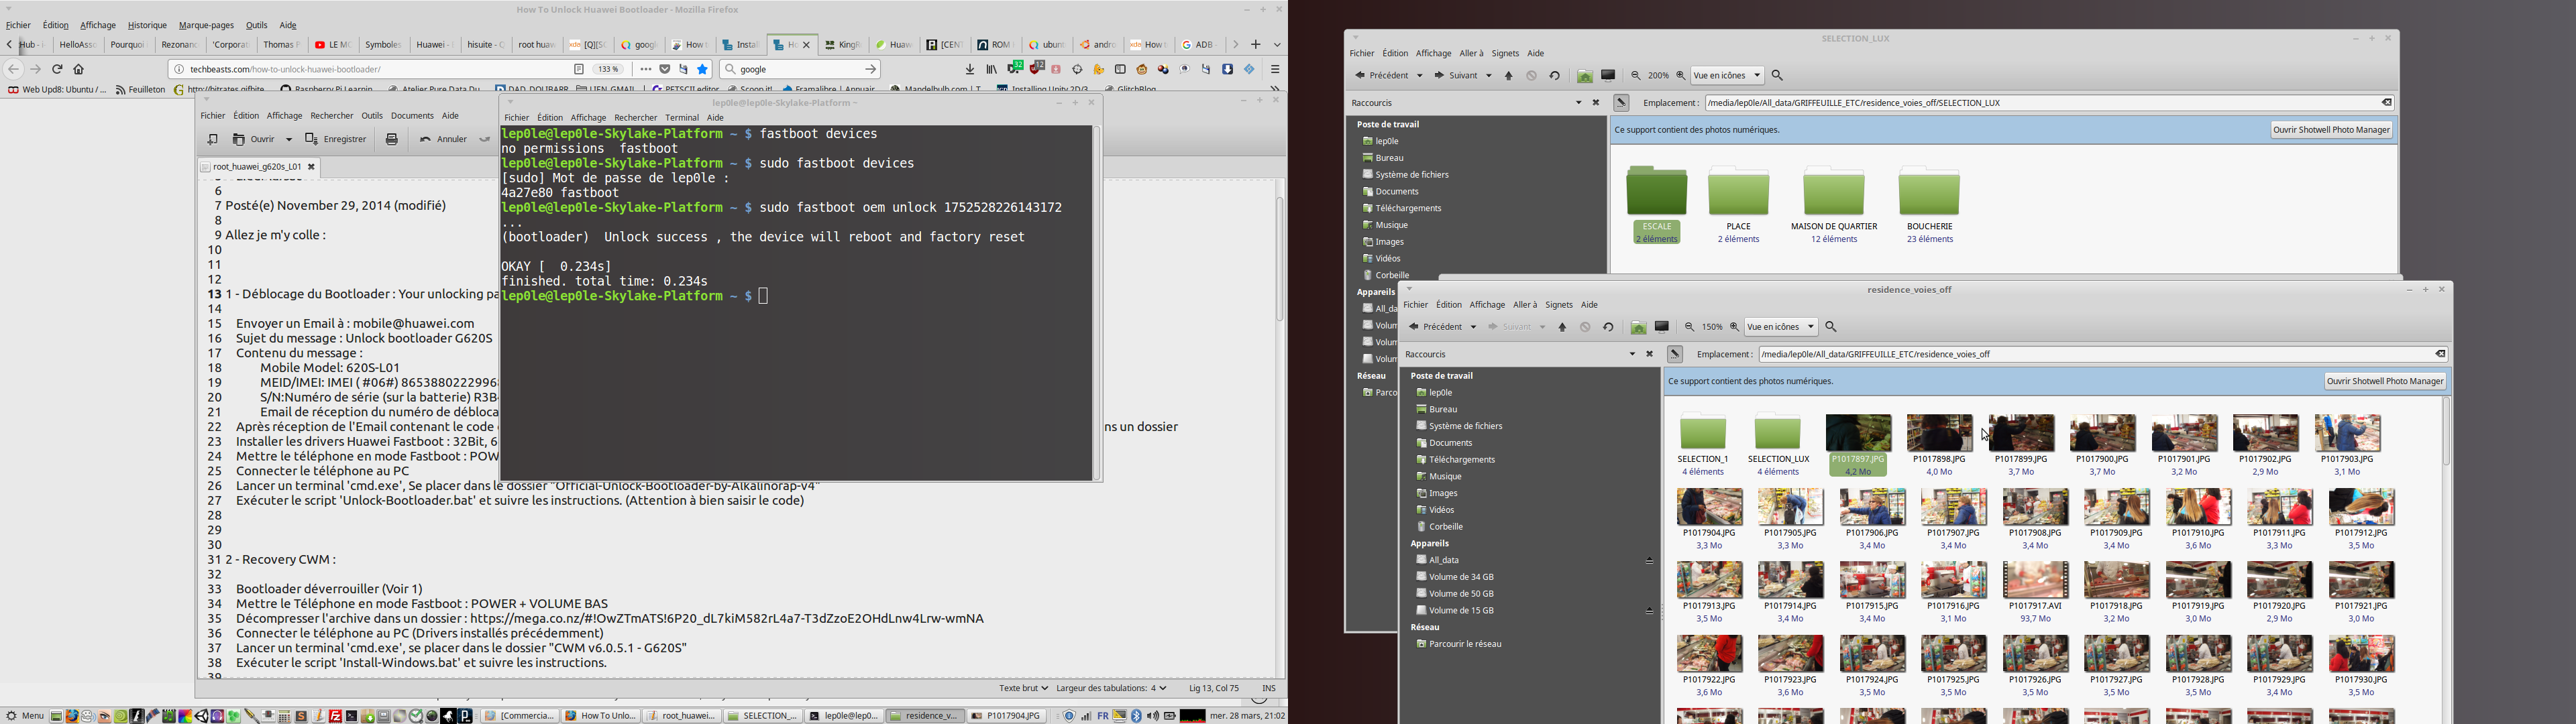The image size is (2576, 724).
Task: Toggle location edit button in SELECTION_LUX window
Action: tap(1621, 103)
